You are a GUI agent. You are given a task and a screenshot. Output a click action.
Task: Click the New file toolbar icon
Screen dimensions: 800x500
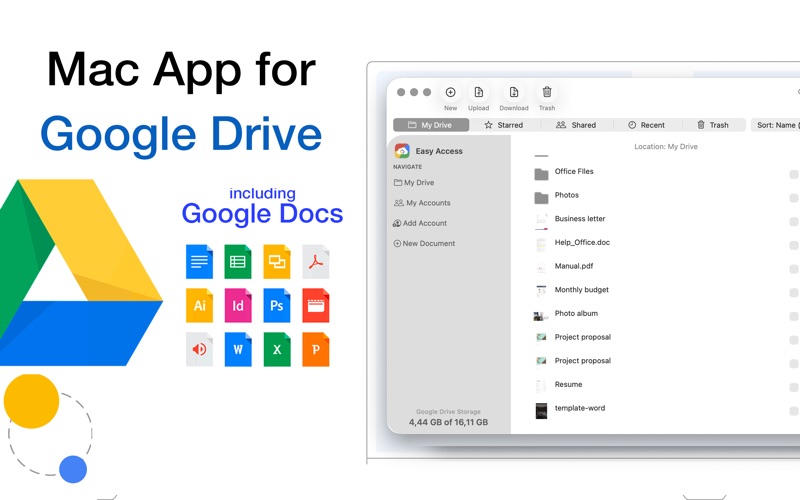click(x=451, y=92)
